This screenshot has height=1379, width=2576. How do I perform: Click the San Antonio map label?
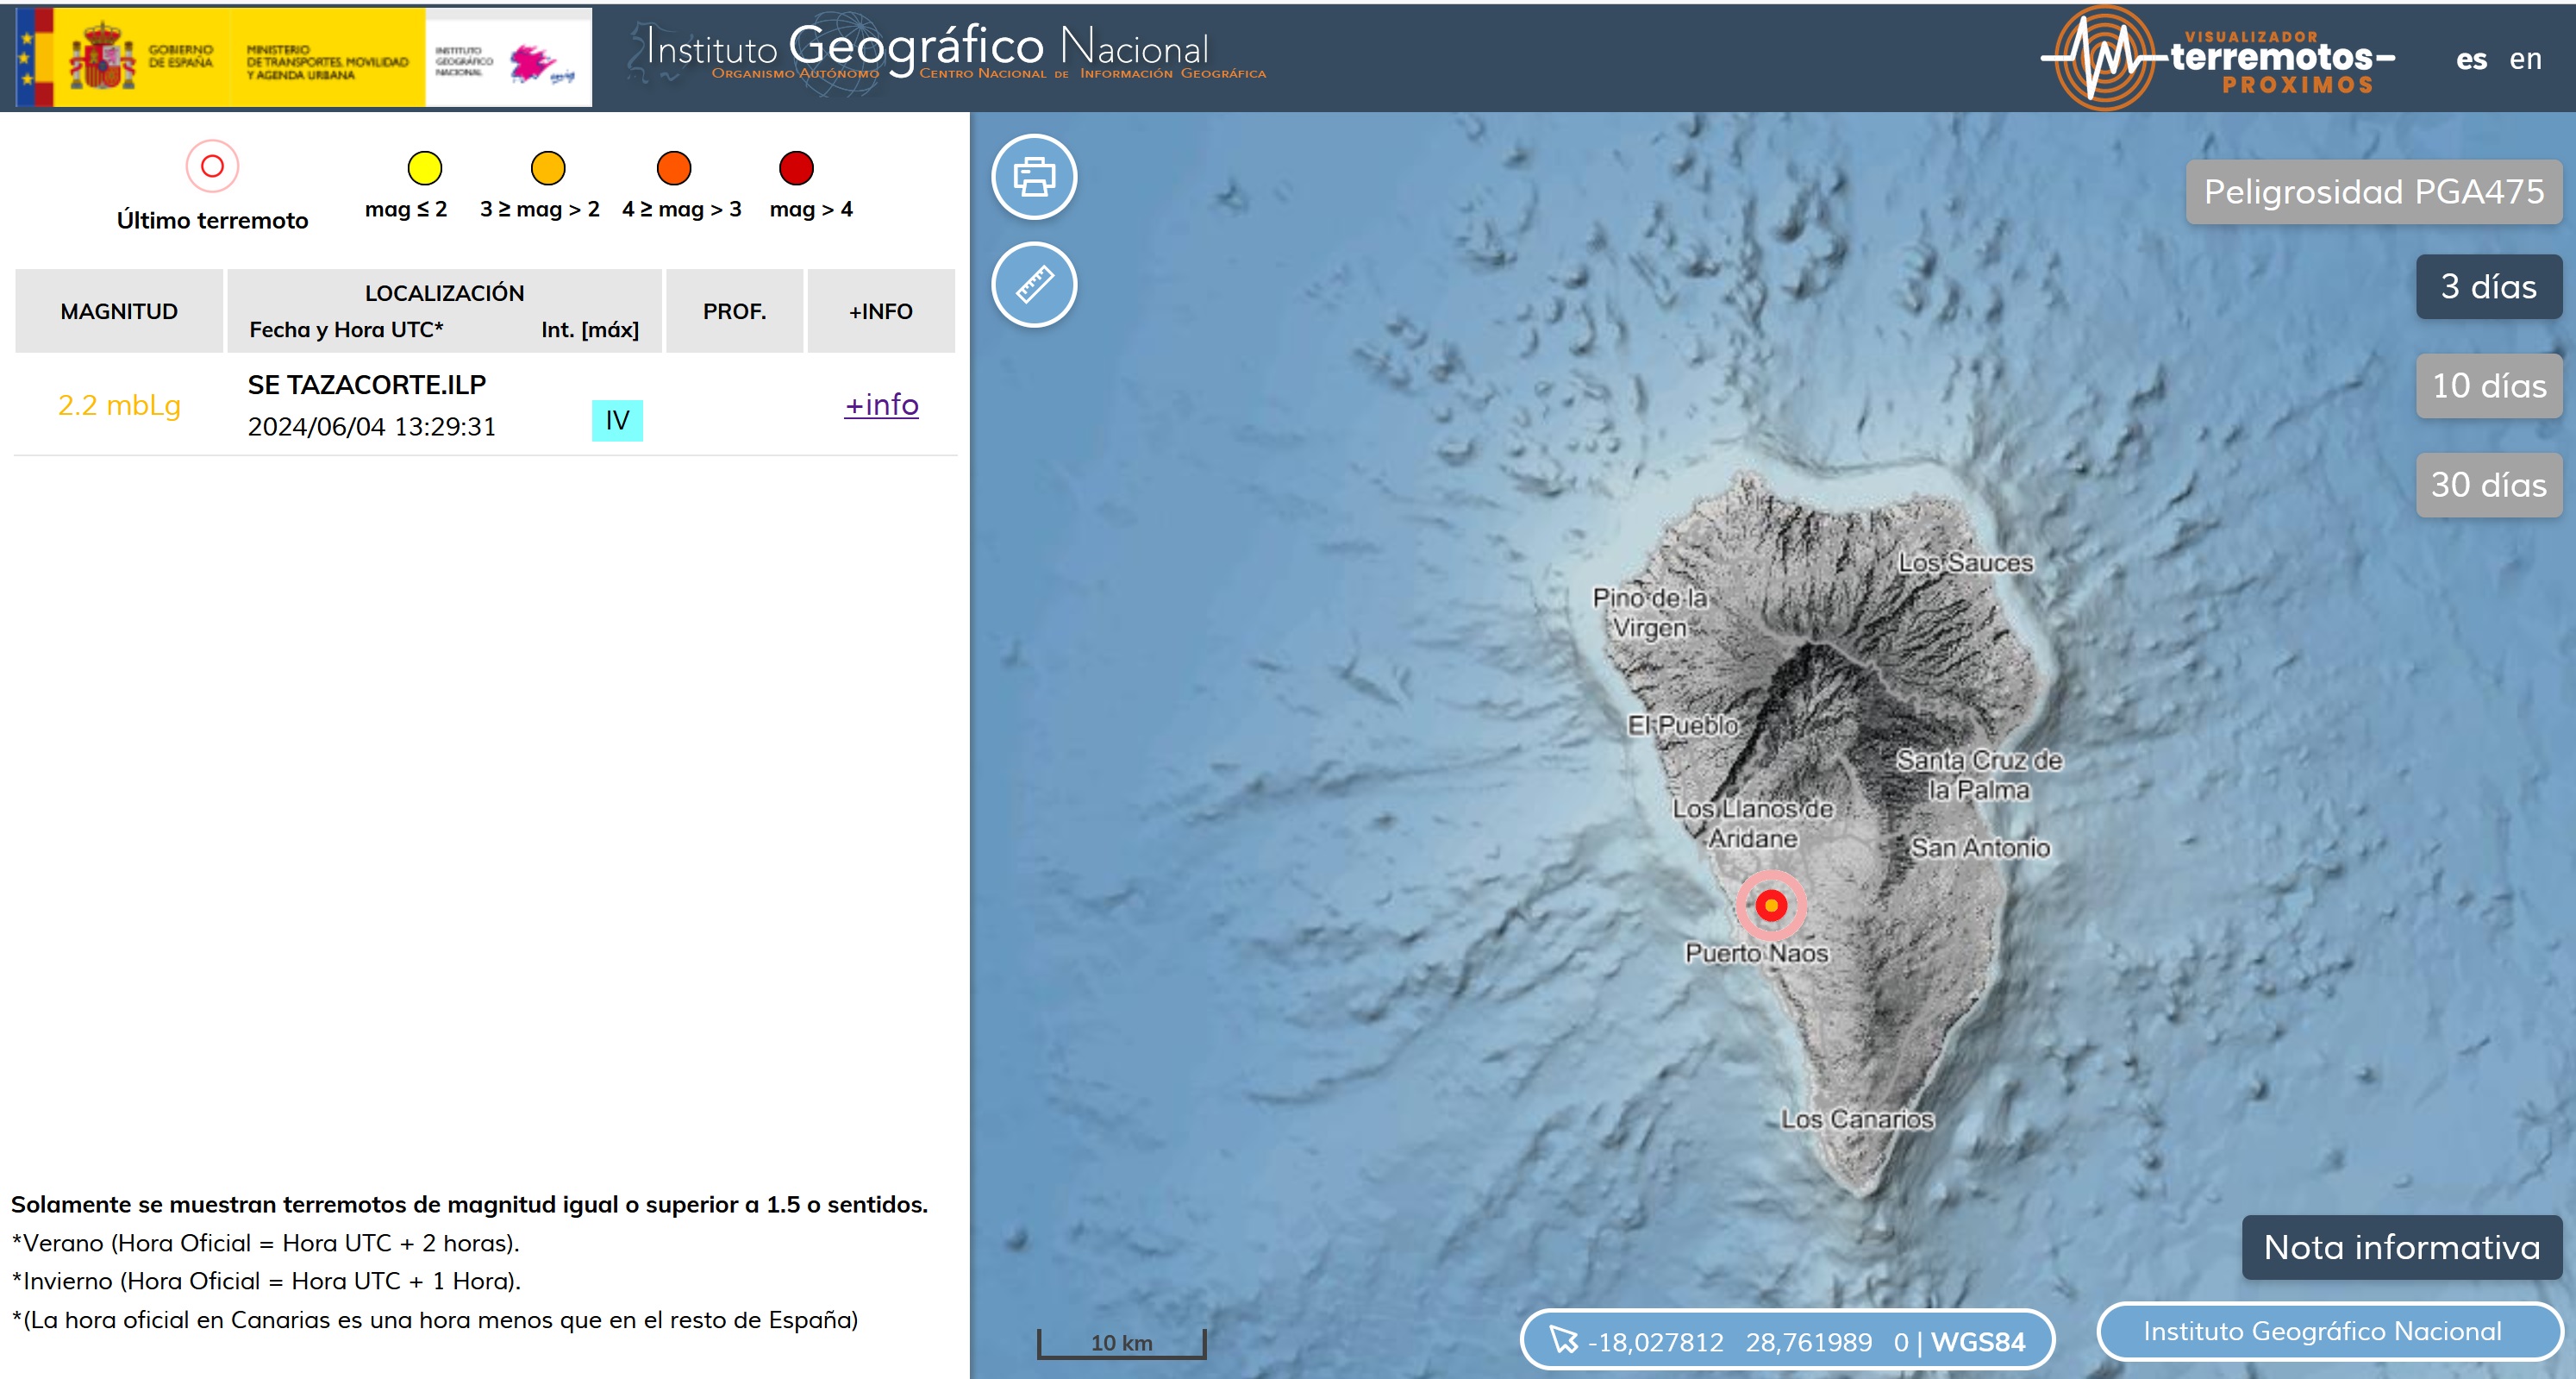pos(1980,848)
